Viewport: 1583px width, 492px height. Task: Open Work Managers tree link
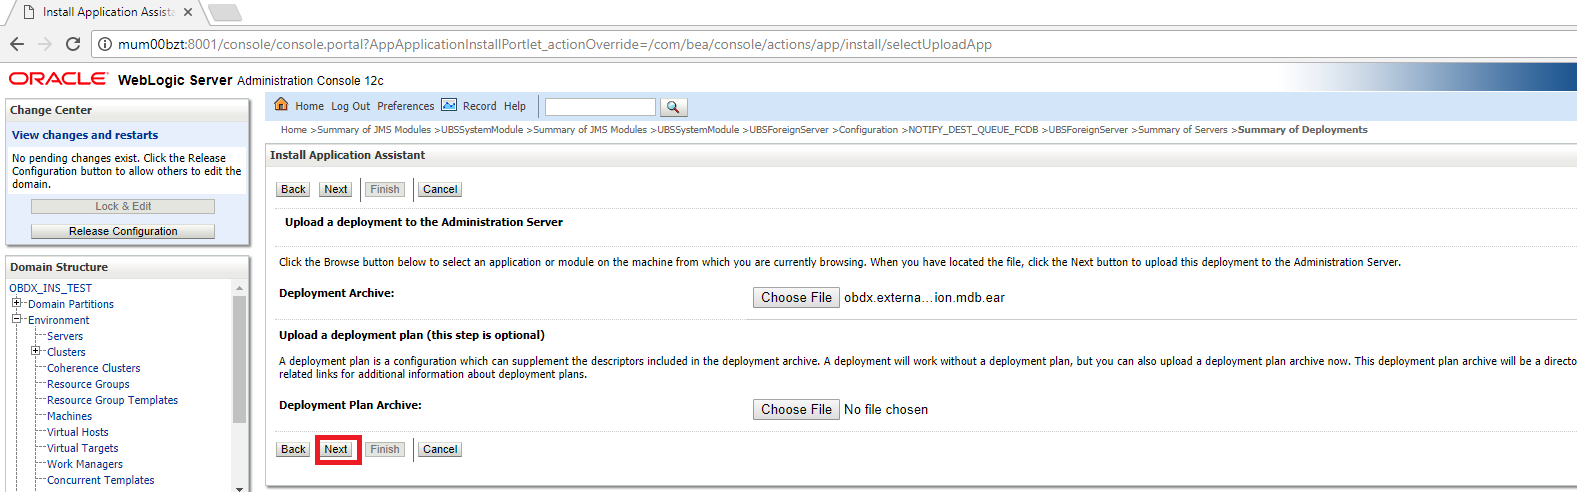[x=85, y=464]
